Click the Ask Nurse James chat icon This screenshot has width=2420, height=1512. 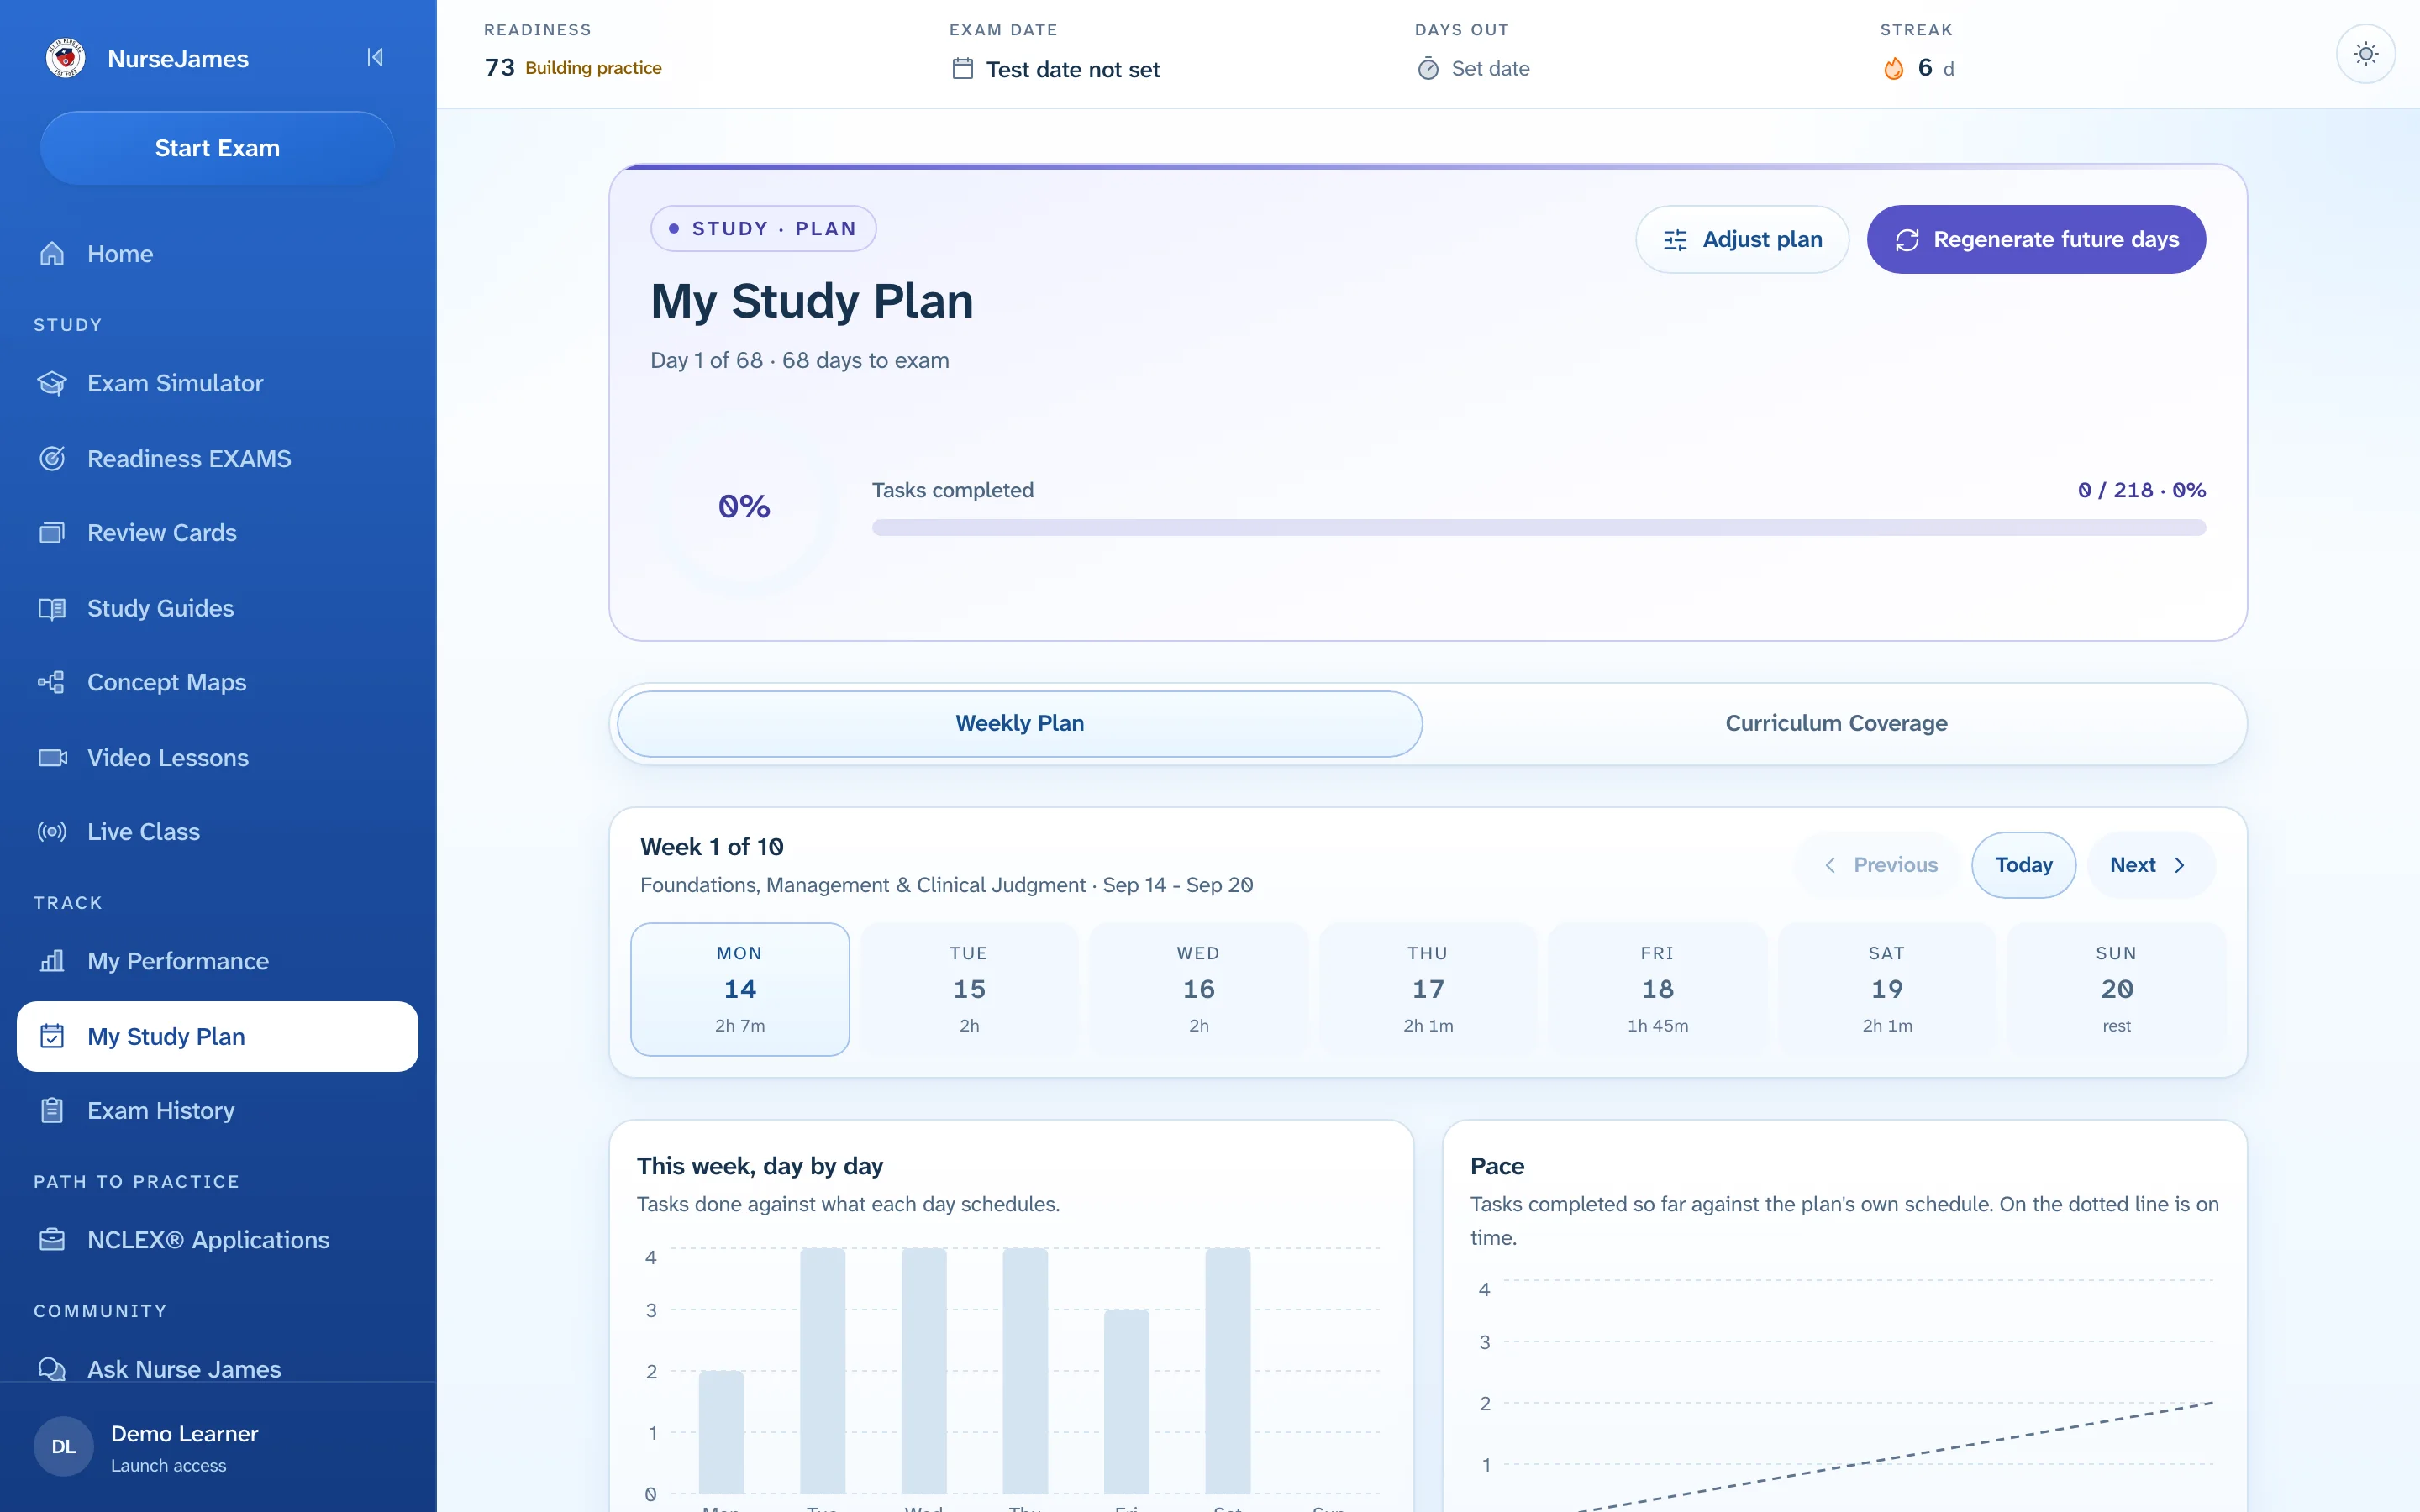coord(52,1369)
